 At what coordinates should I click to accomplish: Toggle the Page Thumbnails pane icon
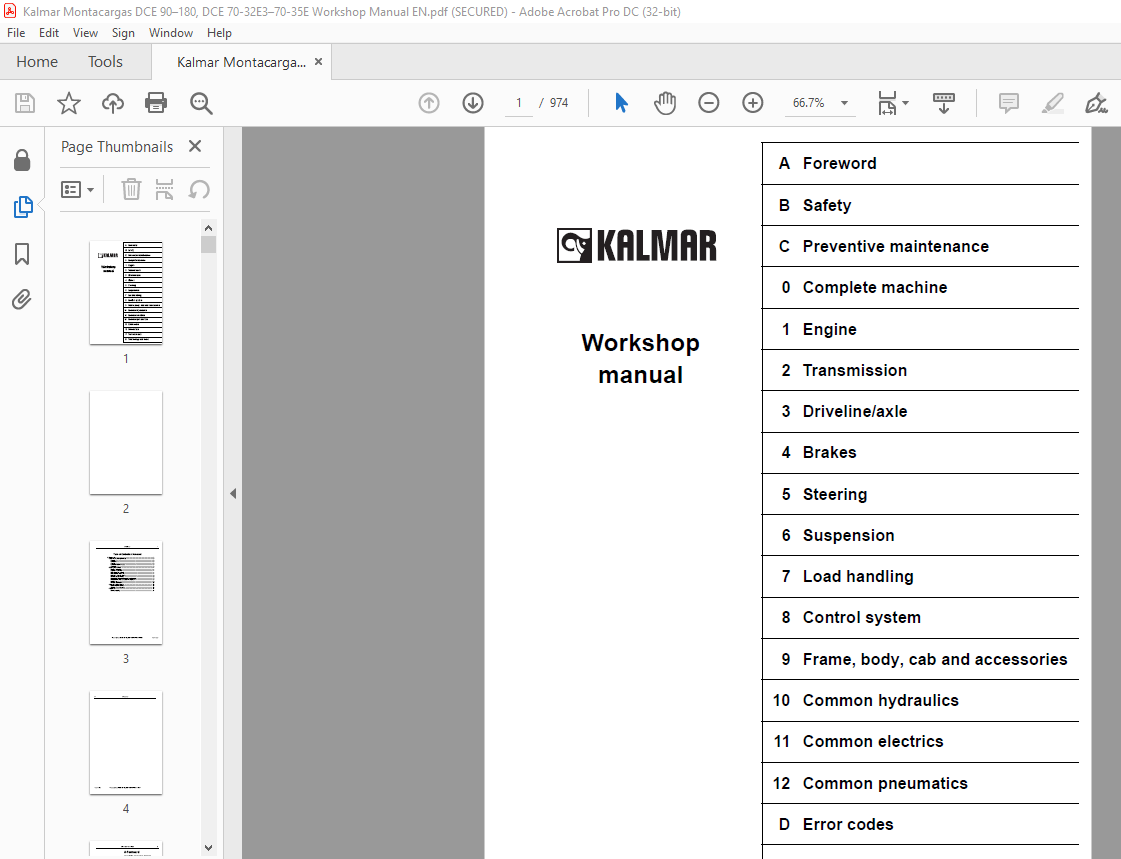(23, 207)
